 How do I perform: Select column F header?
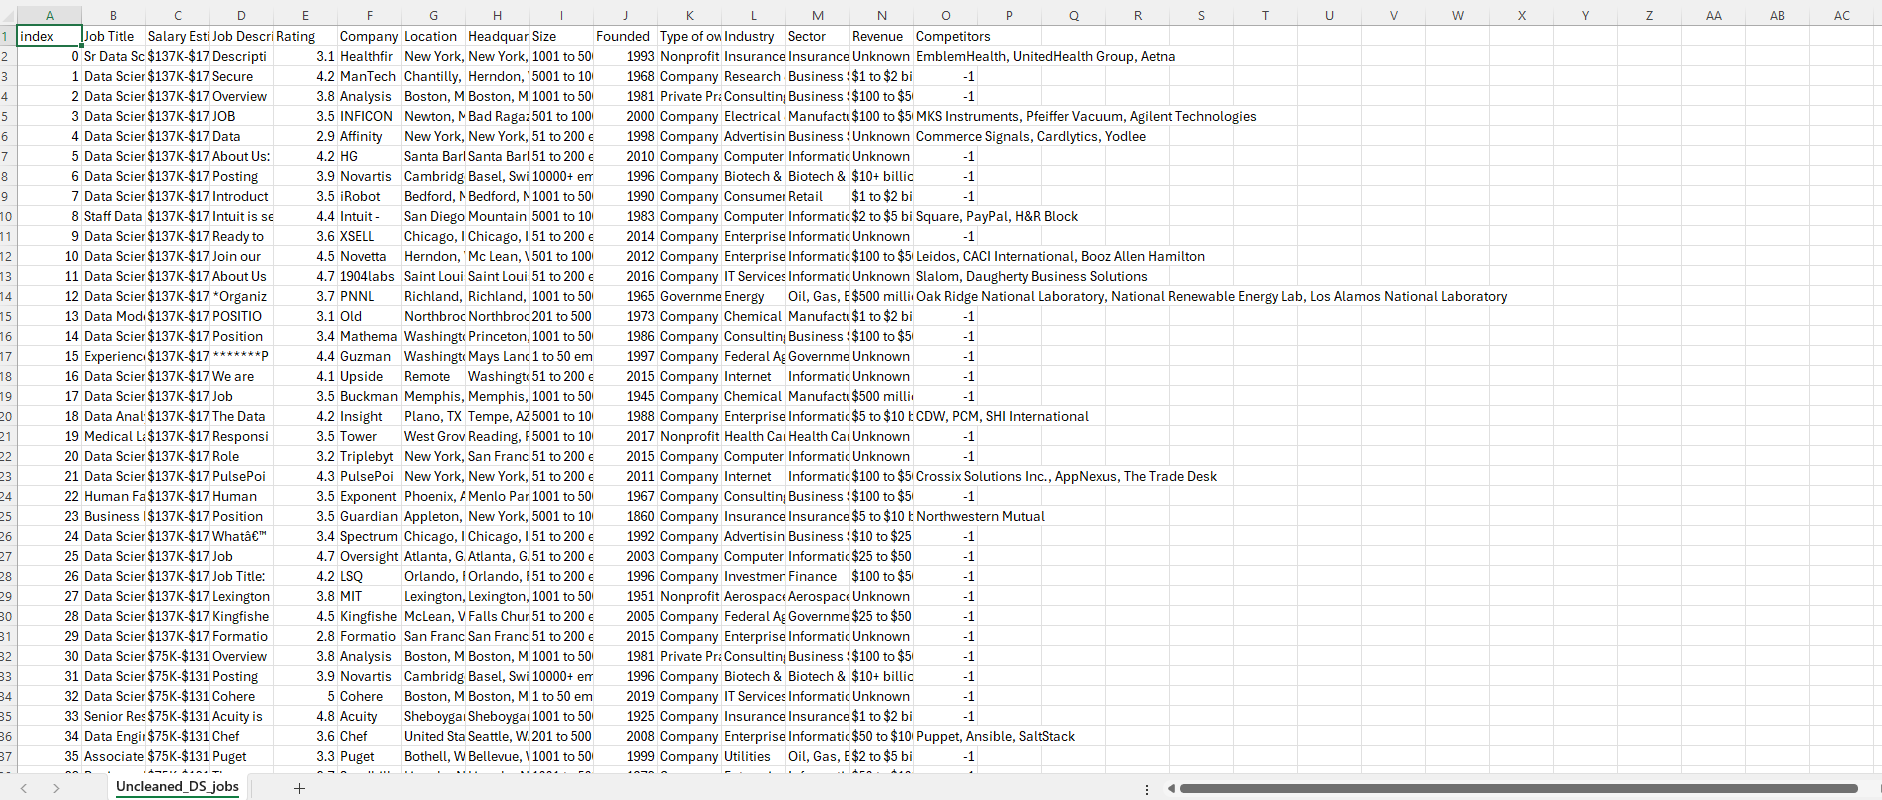point(369,15)
